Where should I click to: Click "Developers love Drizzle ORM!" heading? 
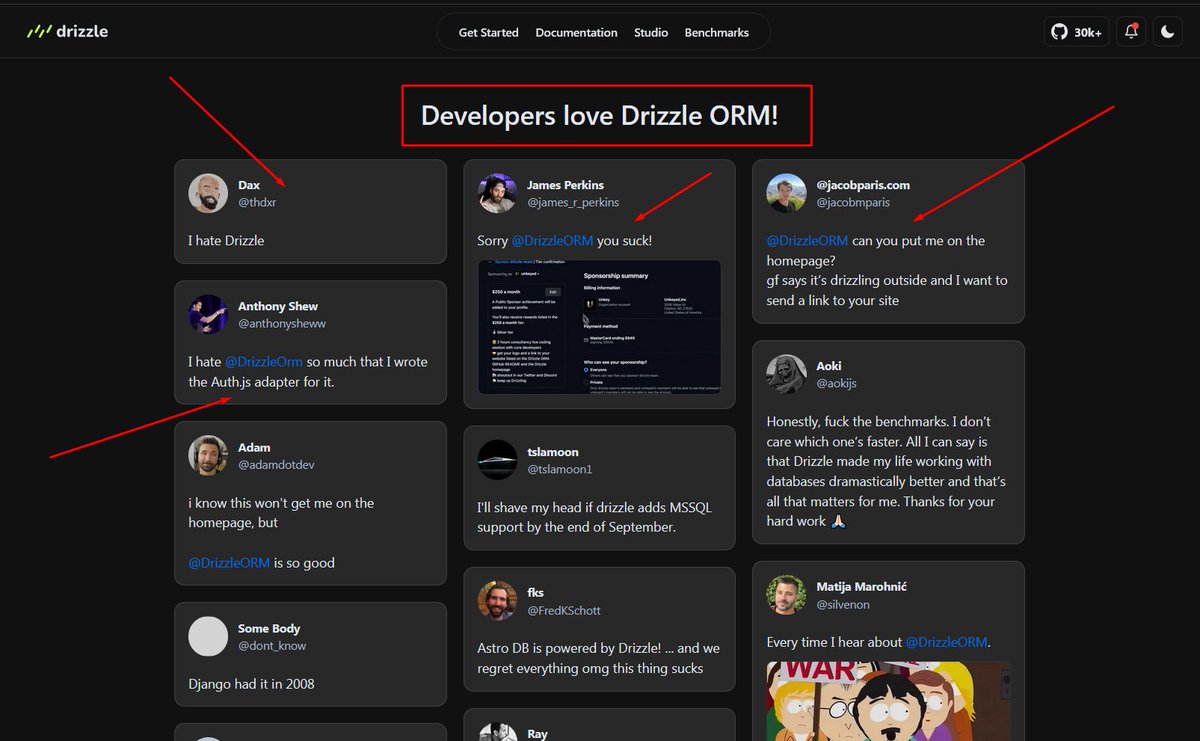pyautogui.click(x=599, y=115)
